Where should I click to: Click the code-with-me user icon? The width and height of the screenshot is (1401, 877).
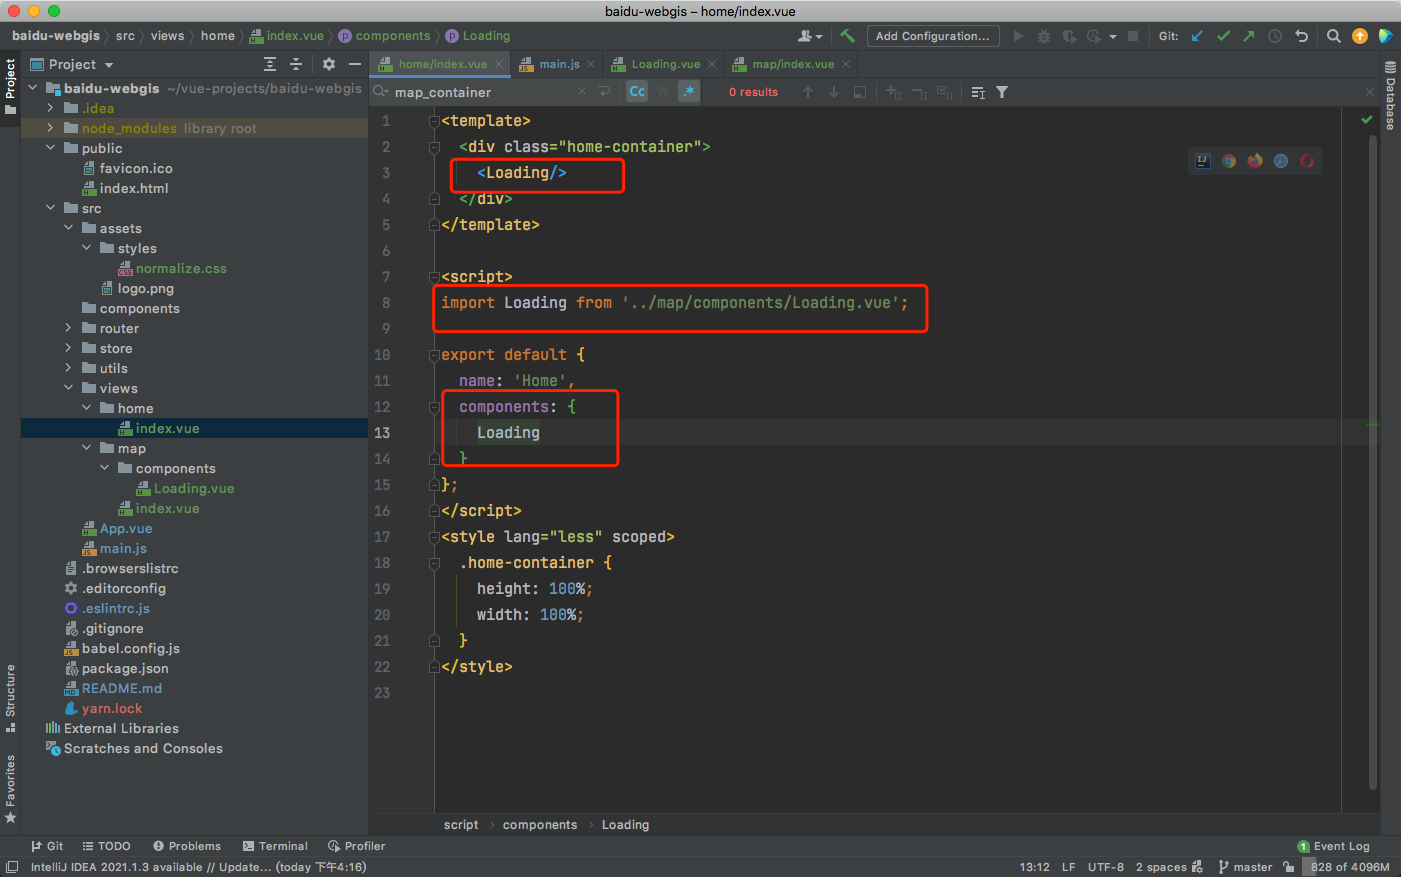810,36
